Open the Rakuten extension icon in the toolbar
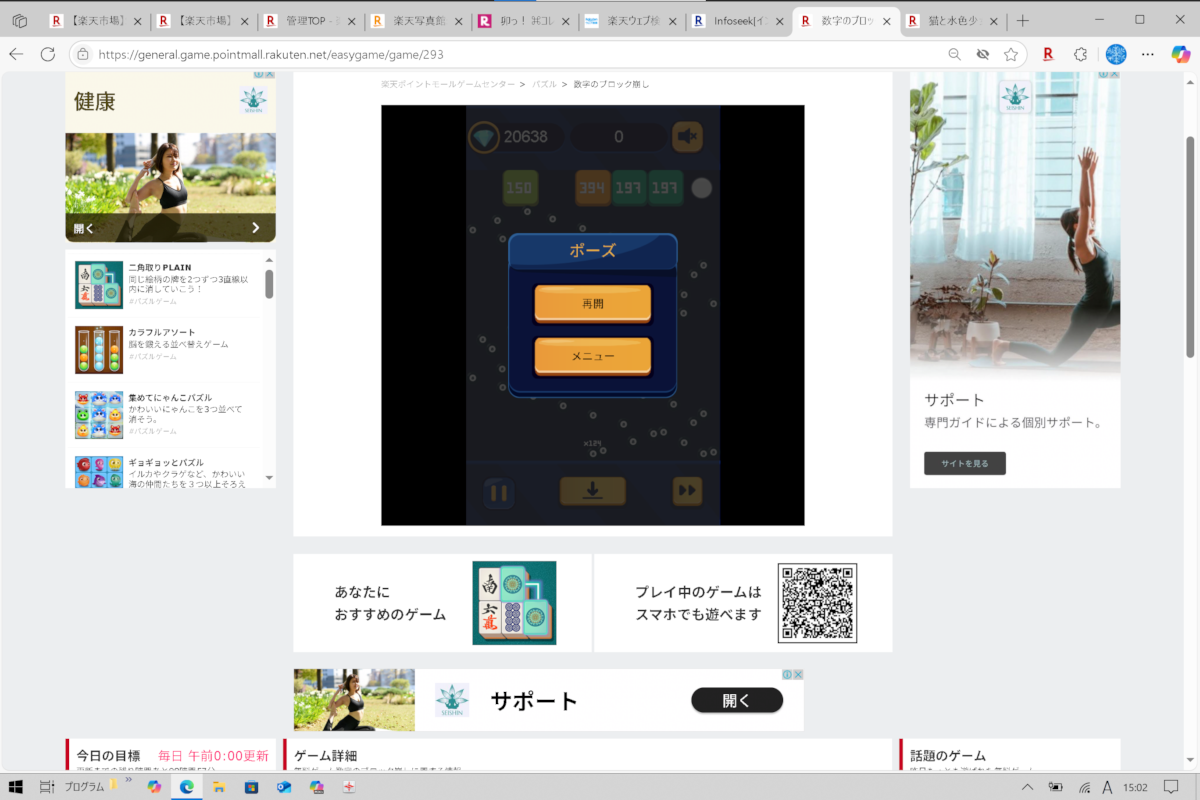 pos(1048,54)
